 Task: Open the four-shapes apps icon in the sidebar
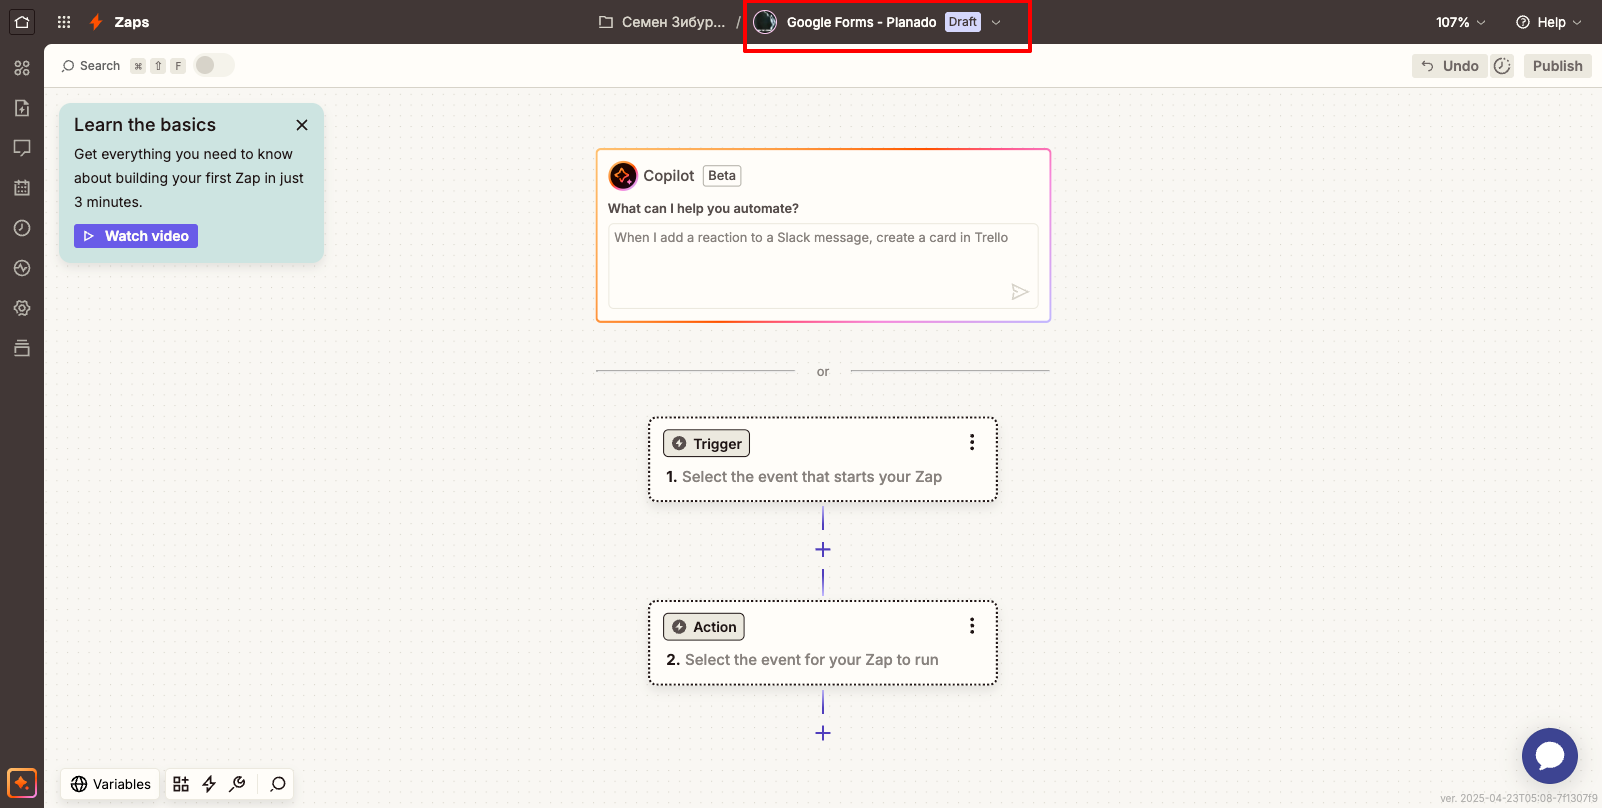[x=22, y=68]
